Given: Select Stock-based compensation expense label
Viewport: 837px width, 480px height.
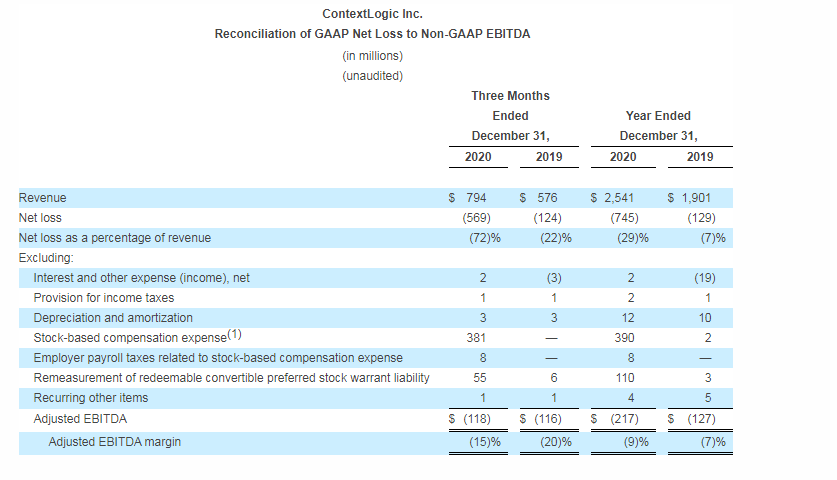Looking at the screenshot, I should tap(137, 337).
